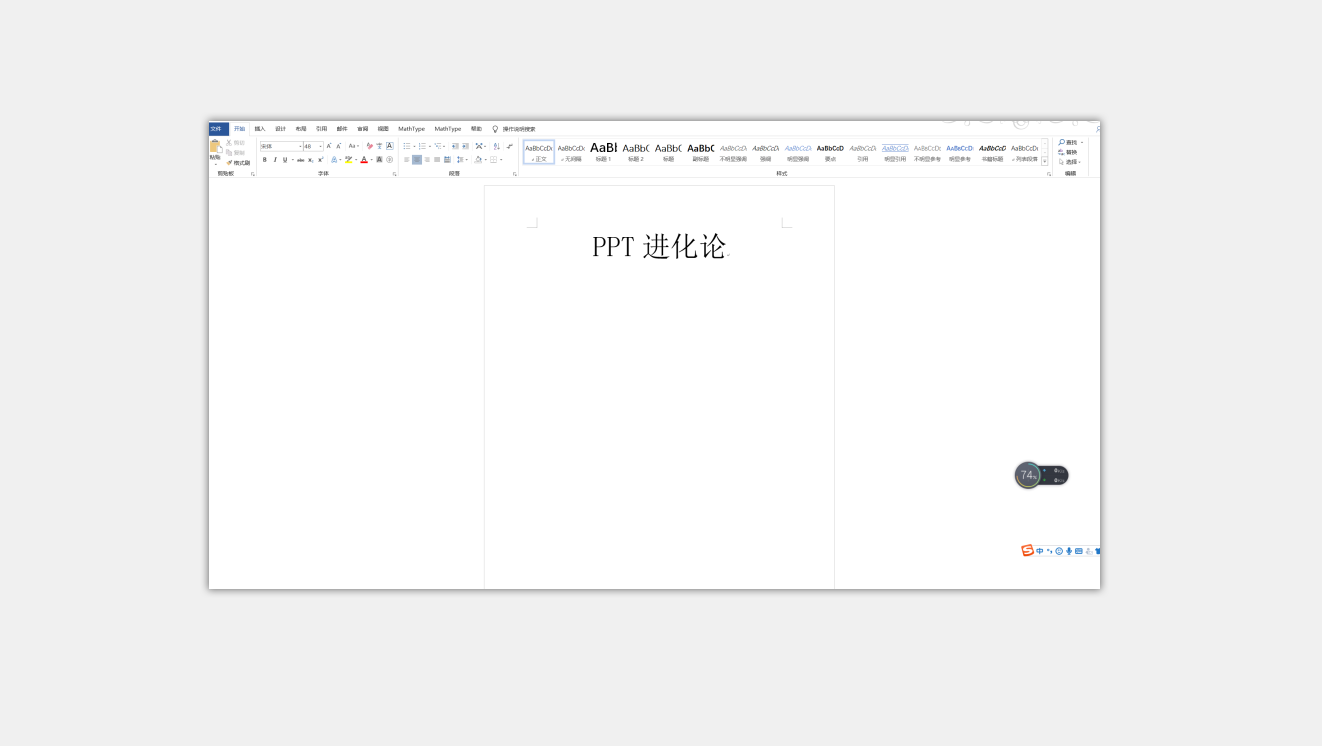Decrease the paragraph indent
The width and height of the screenshot is (1322, 746).
pos(455,146)
